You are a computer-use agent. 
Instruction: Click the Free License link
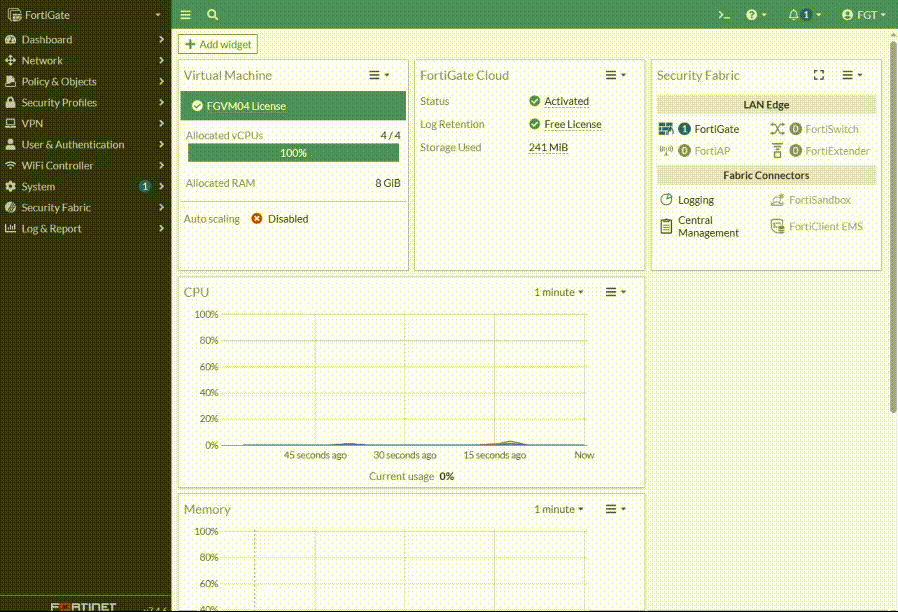pyautogui.click(x=572, y=125)
